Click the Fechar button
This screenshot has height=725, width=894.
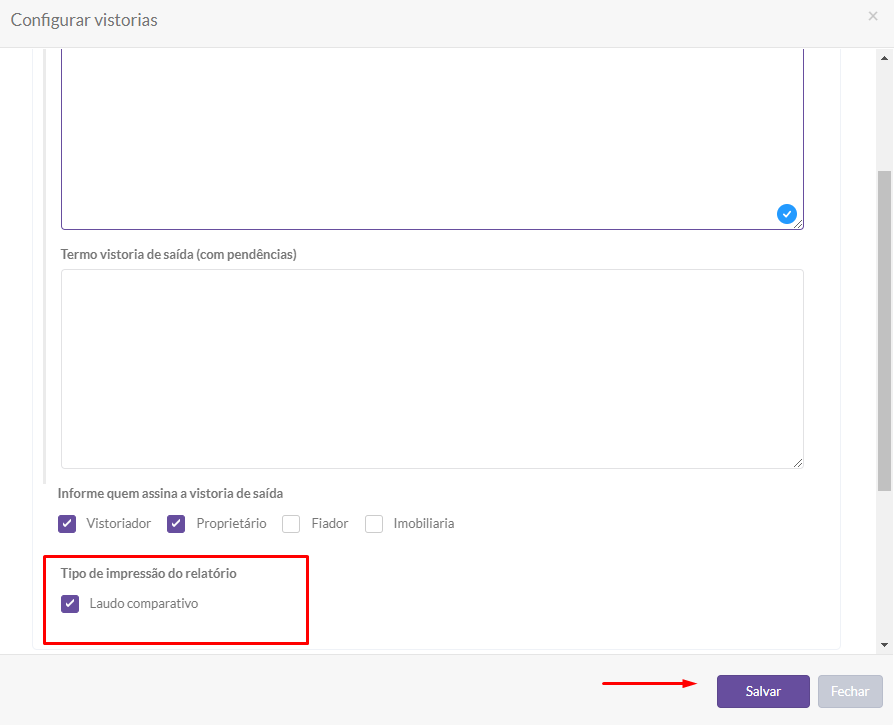click(x=850, y=691)
